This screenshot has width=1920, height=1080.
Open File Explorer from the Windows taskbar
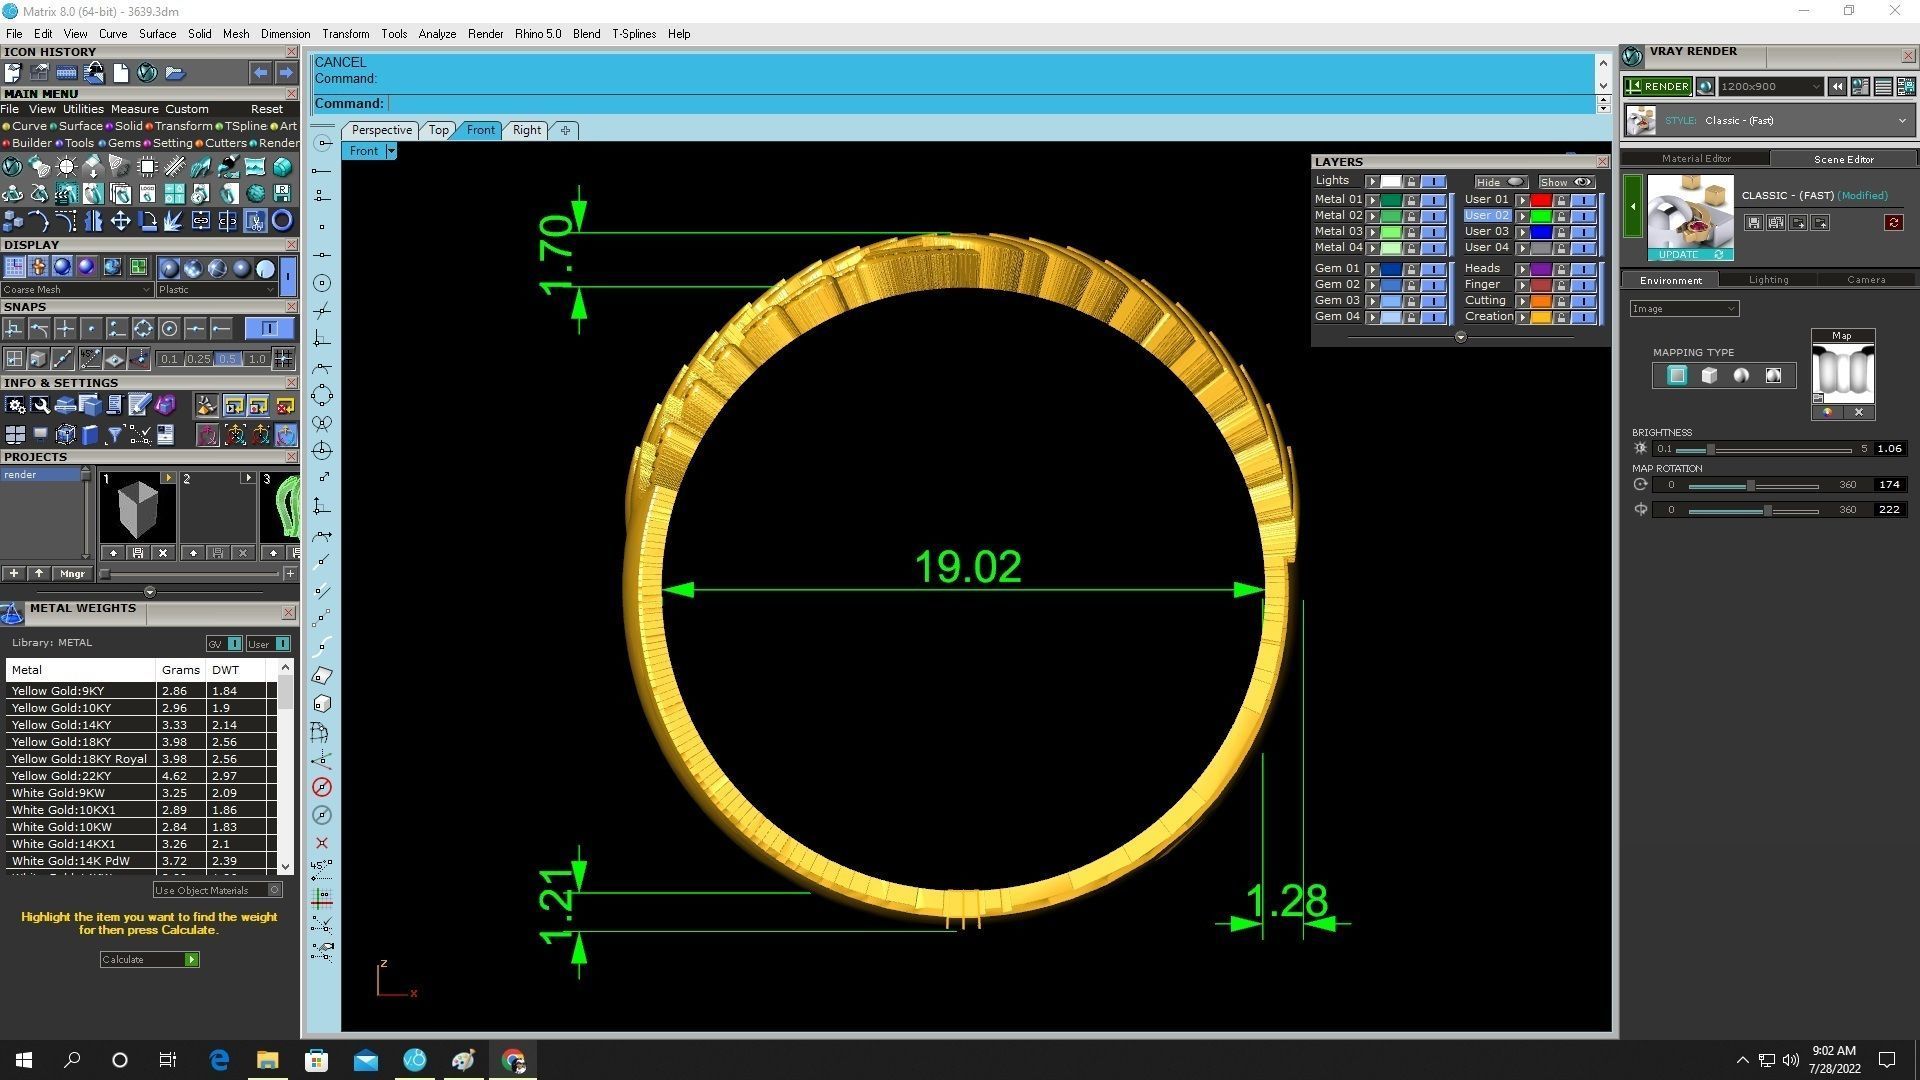(267, 1060)
